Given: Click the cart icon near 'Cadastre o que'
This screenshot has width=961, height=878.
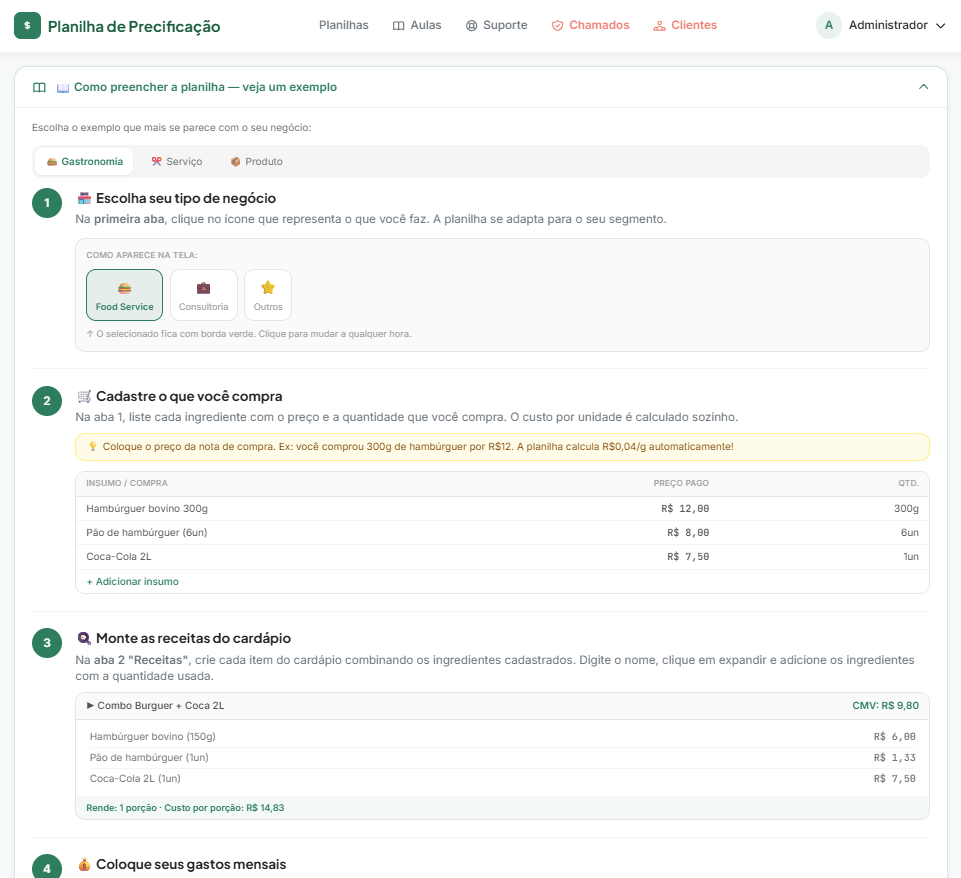Looking at the screenshot, I should (x=84, y=396).
